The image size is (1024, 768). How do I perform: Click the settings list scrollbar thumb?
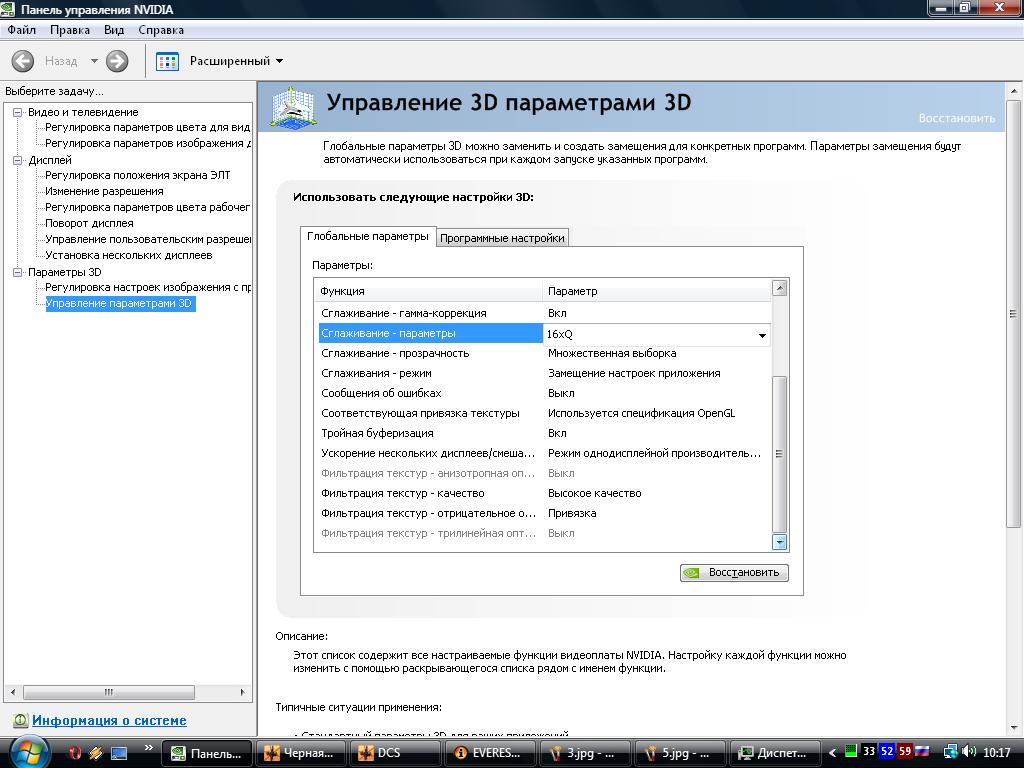click(780, 454)
